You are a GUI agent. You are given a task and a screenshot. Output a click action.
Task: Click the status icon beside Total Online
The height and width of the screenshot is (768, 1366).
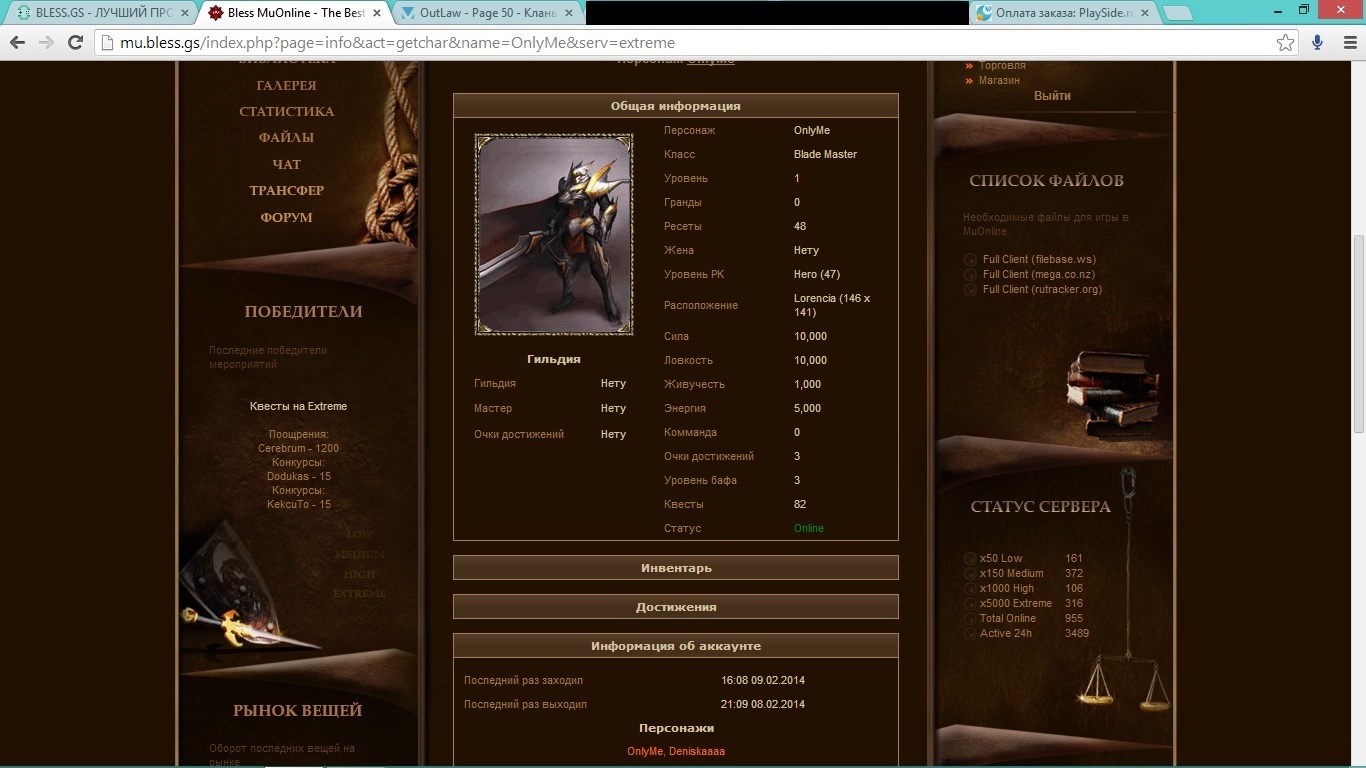coord(970,619)
